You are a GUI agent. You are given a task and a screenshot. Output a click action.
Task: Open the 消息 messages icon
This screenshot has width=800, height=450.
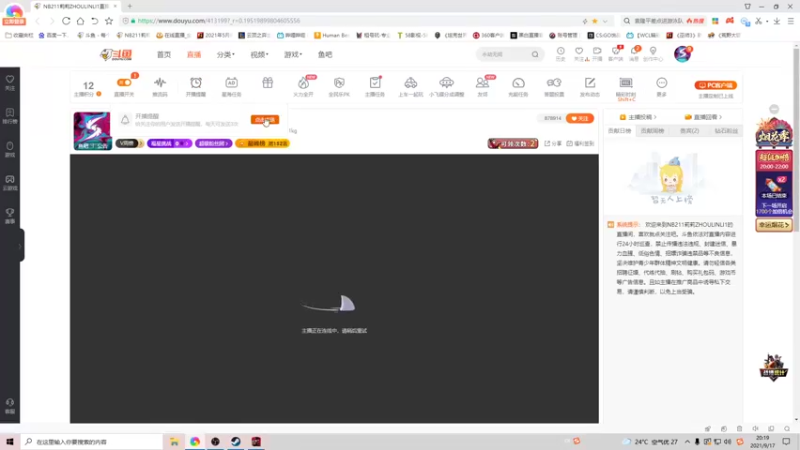pos(634,51)
